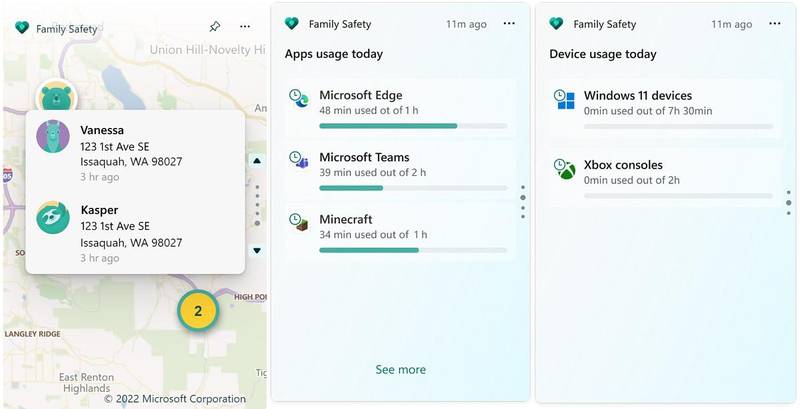Open the Microsoft Edge usage entry
Screen dimensions: 800x409
401,107
